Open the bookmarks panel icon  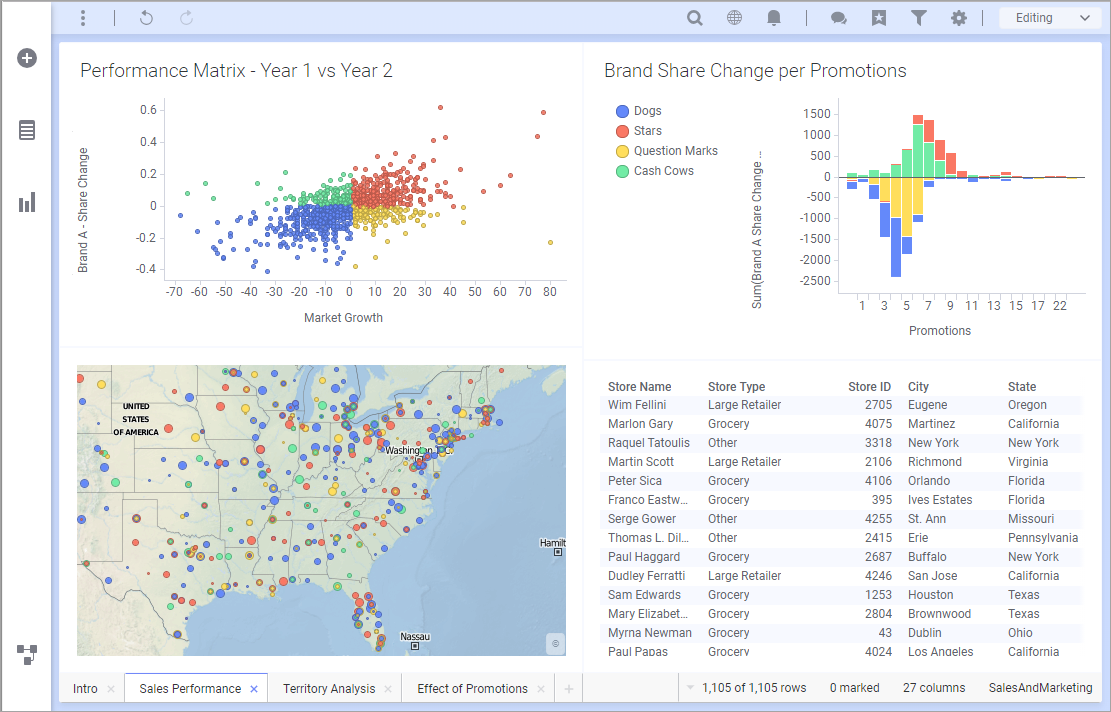[x=878, y=17]
